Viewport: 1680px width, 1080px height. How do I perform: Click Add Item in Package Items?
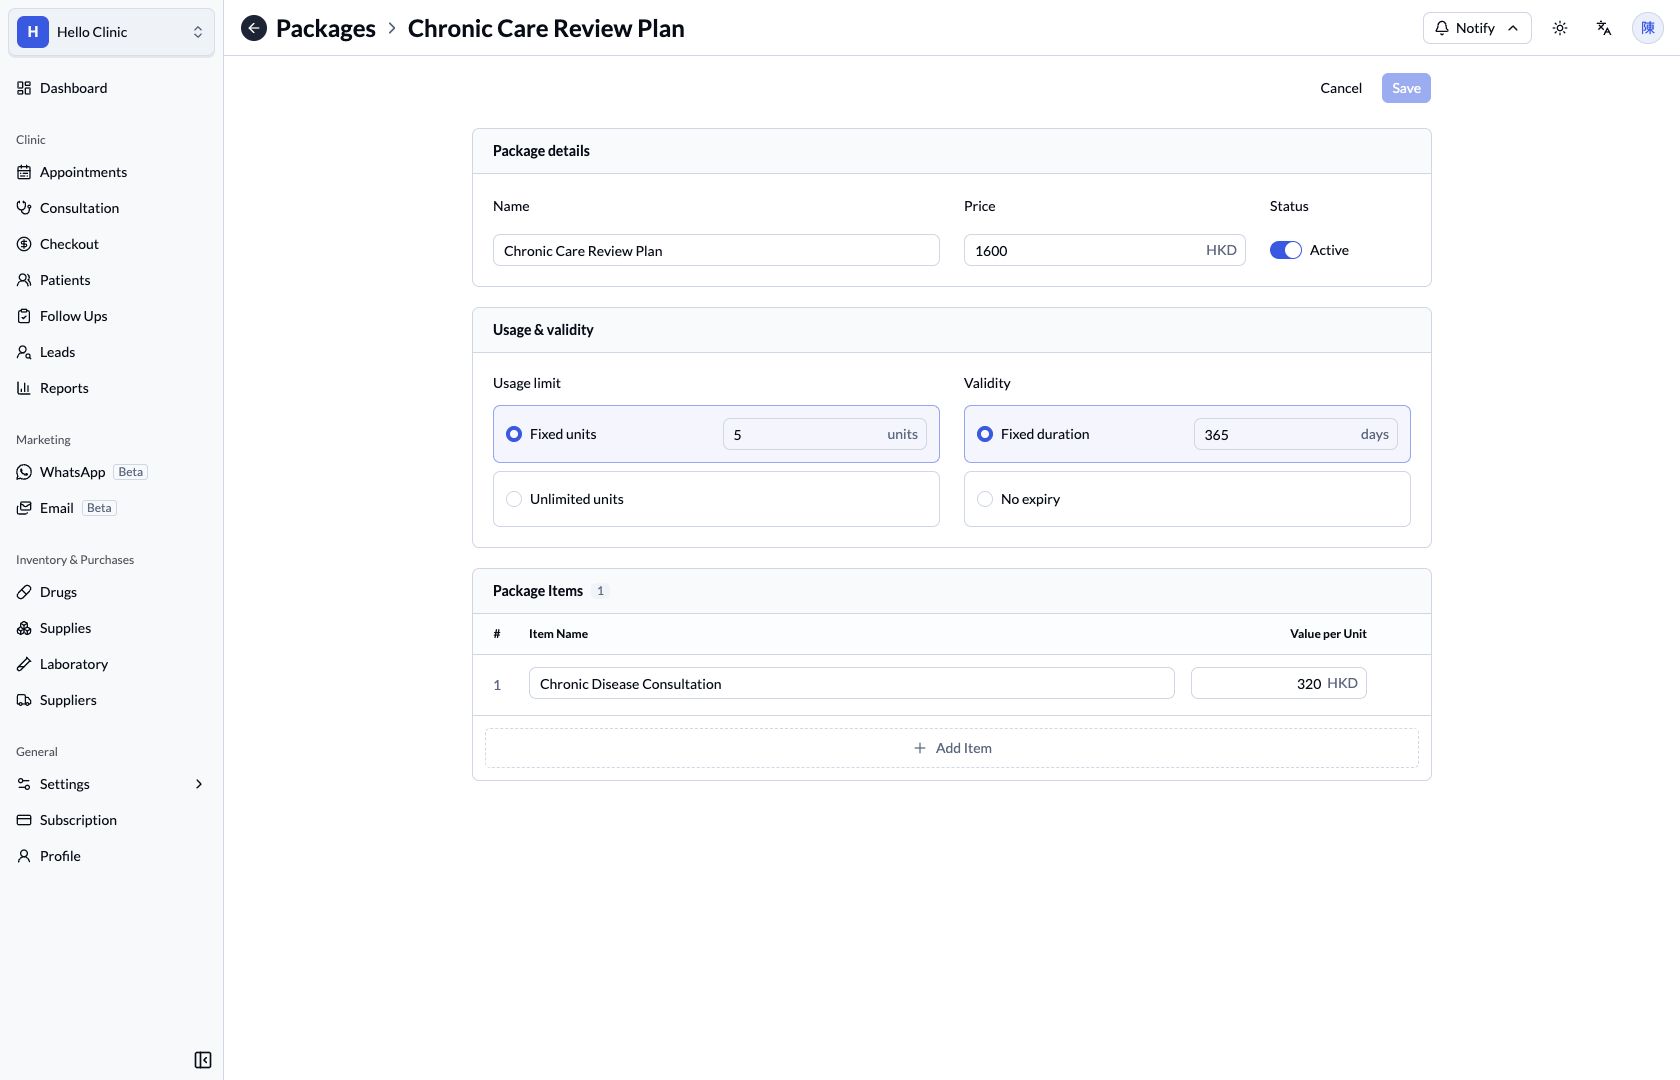[952, 748]
